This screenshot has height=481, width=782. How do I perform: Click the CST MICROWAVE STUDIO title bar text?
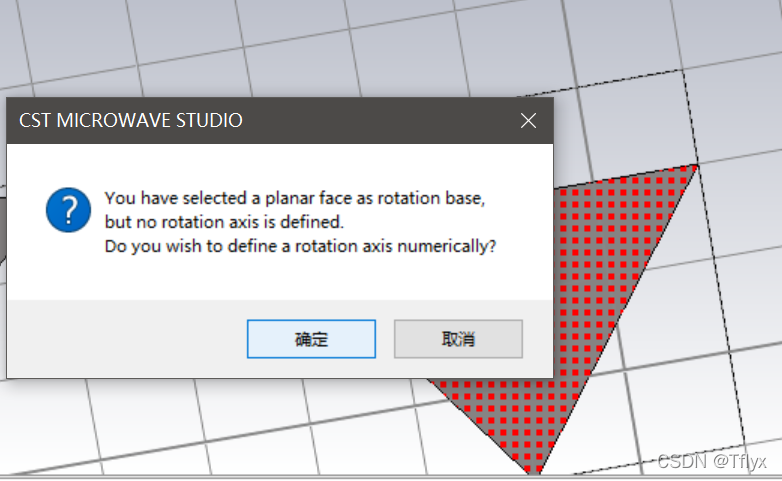pos(131,120)
